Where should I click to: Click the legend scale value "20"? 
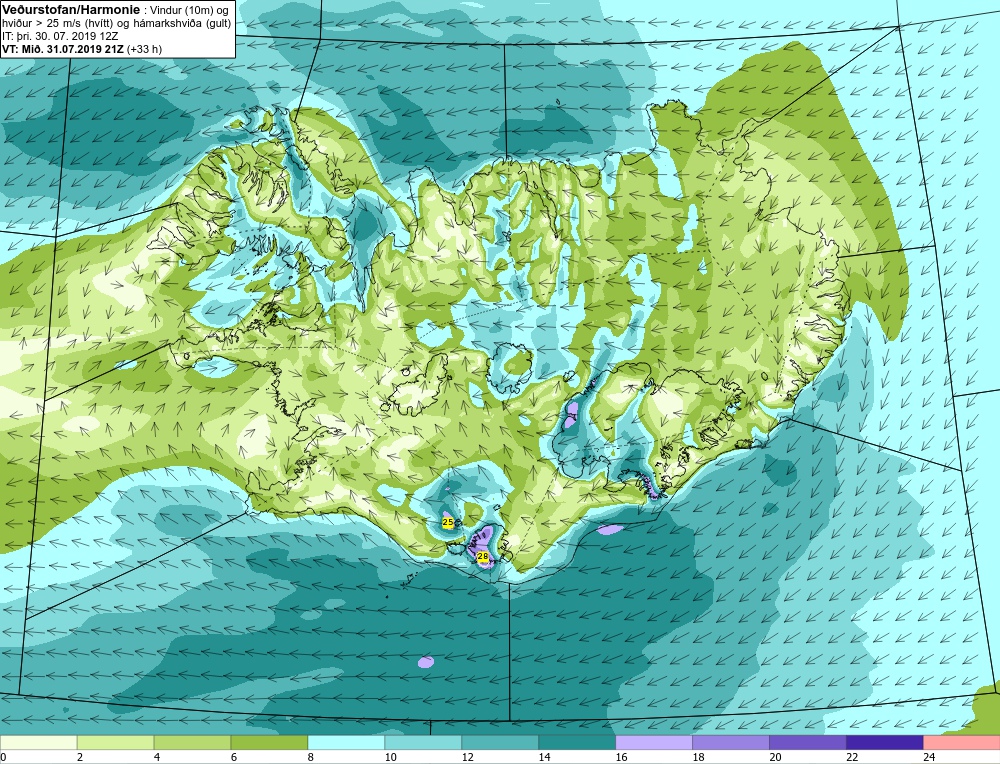775,757
